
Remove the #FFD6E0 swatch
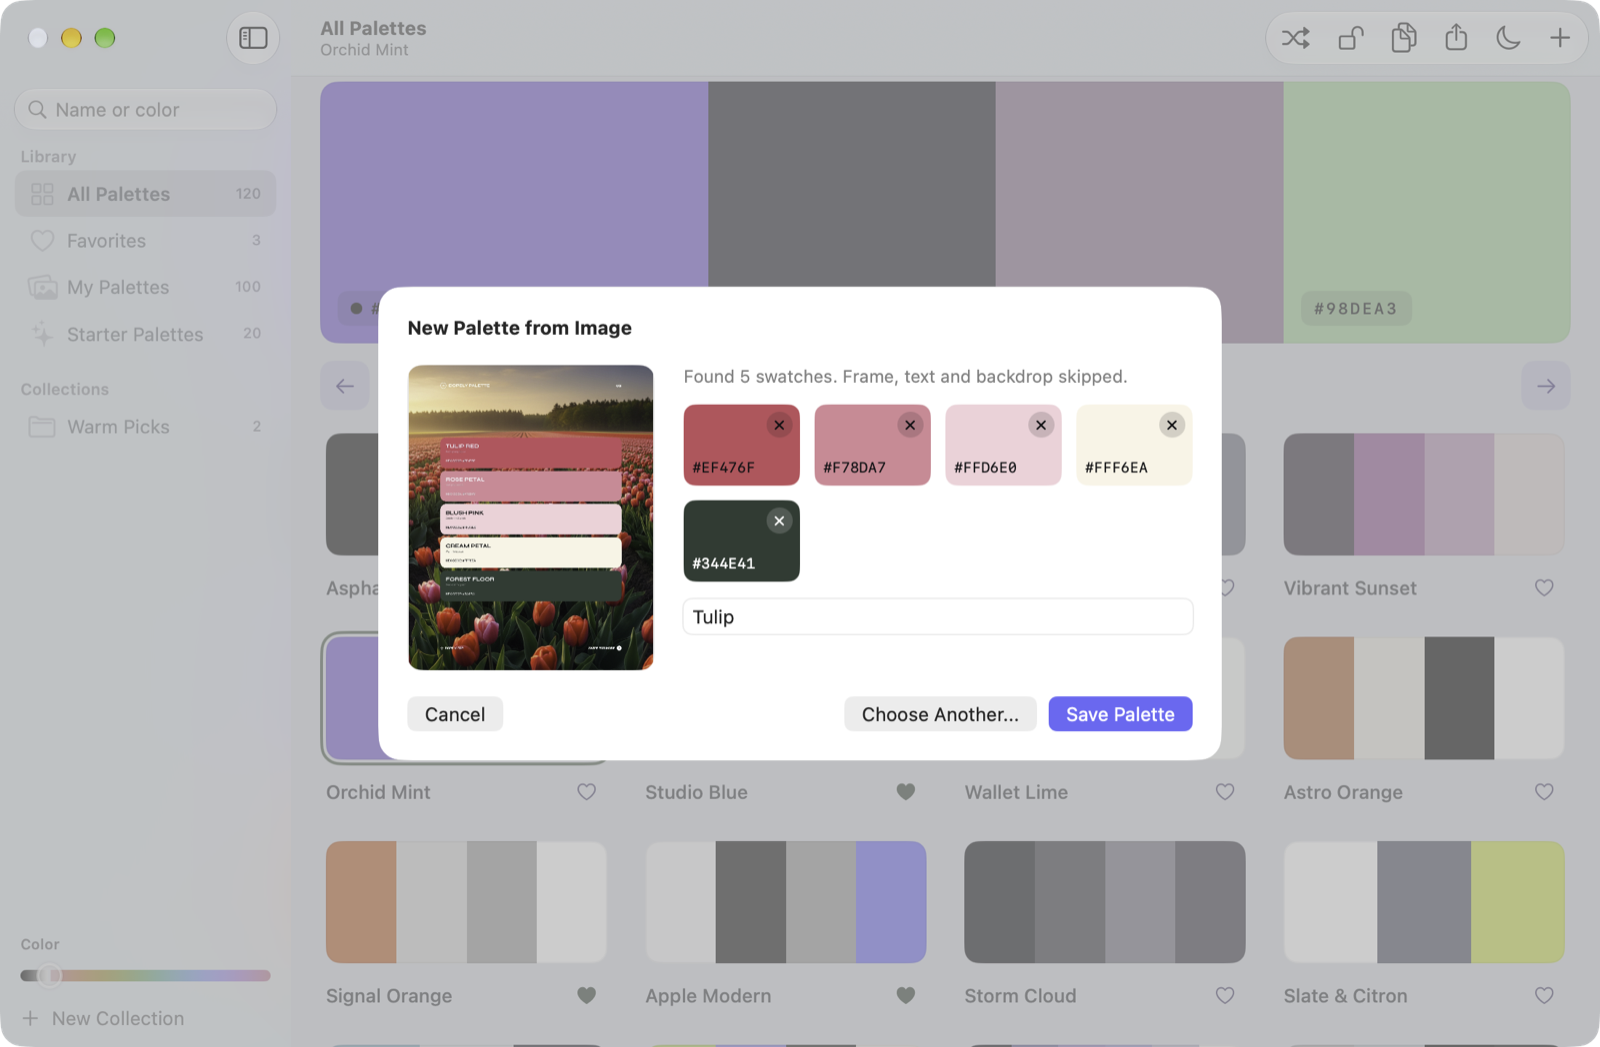(x=1041, y=425)
